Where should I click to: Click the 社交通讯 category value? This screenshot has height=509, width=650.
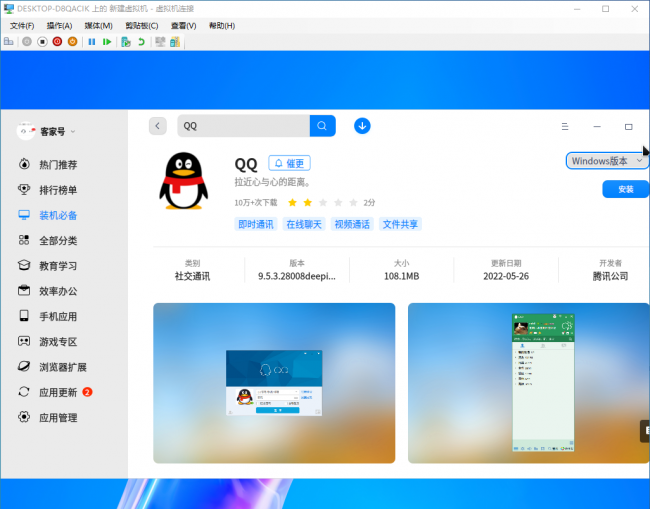(192, 276)
